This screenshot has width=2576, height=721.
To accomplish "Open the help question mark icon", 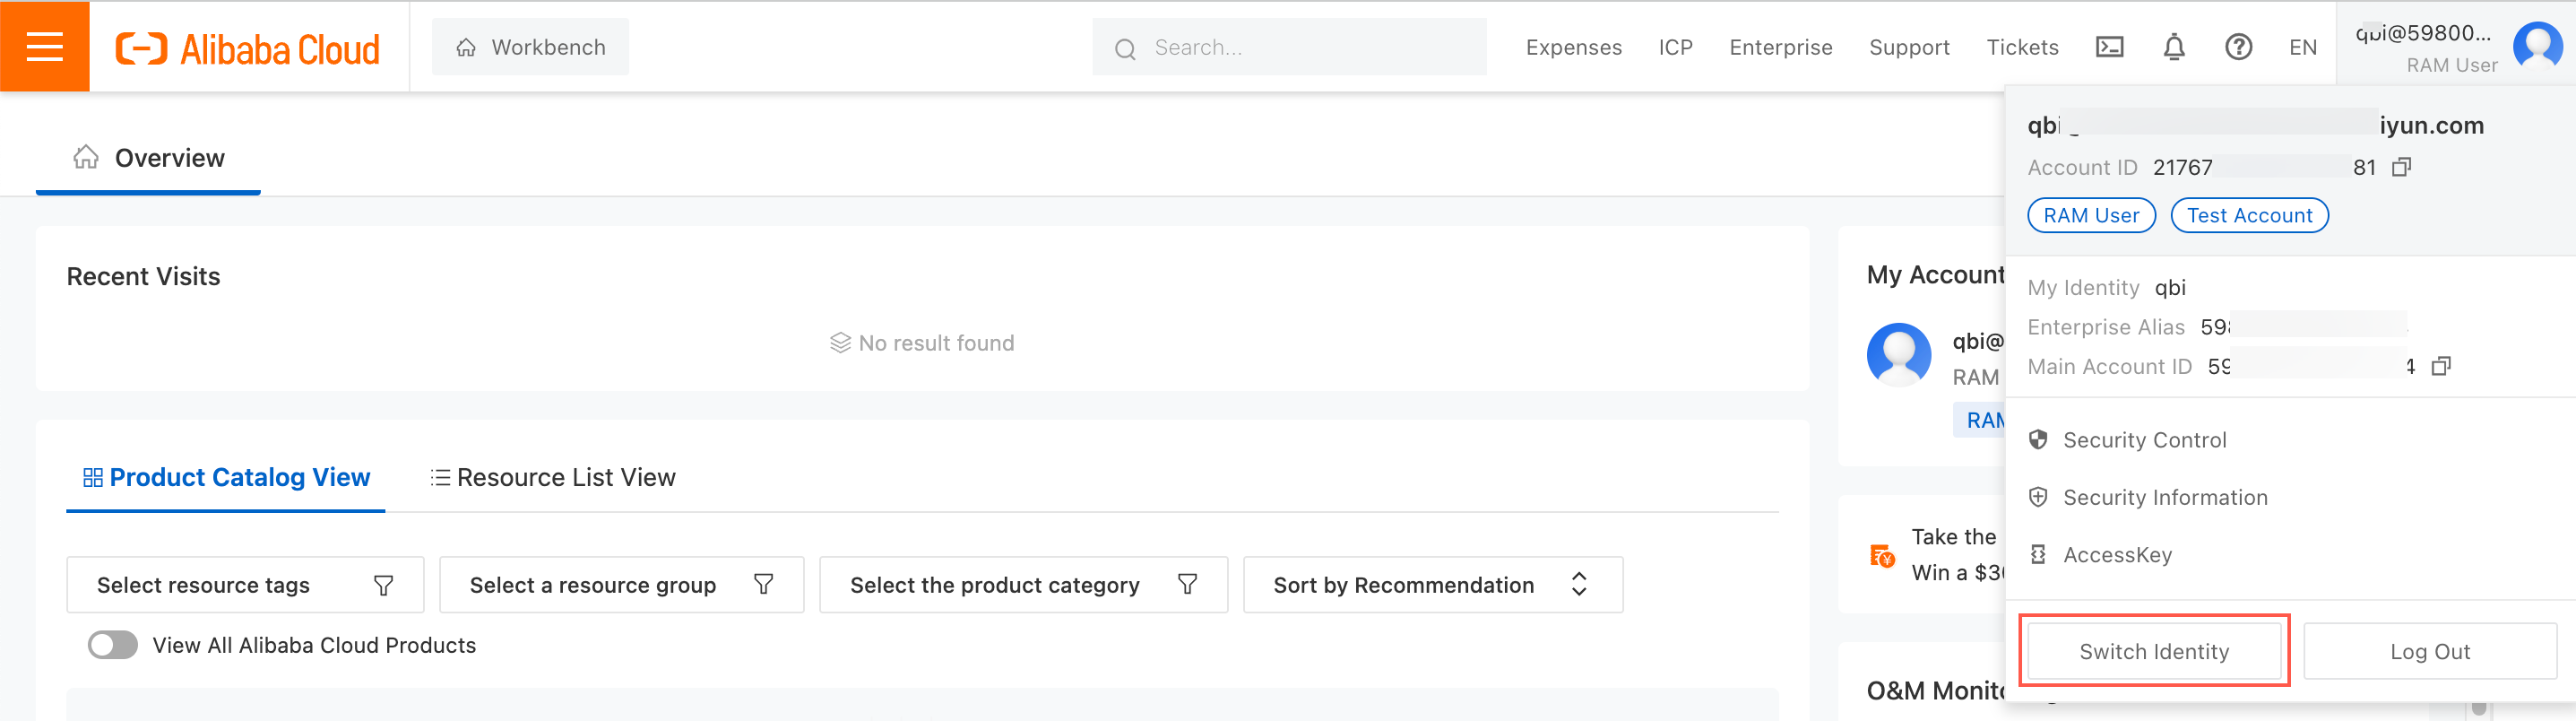I will coord(2238,47).
